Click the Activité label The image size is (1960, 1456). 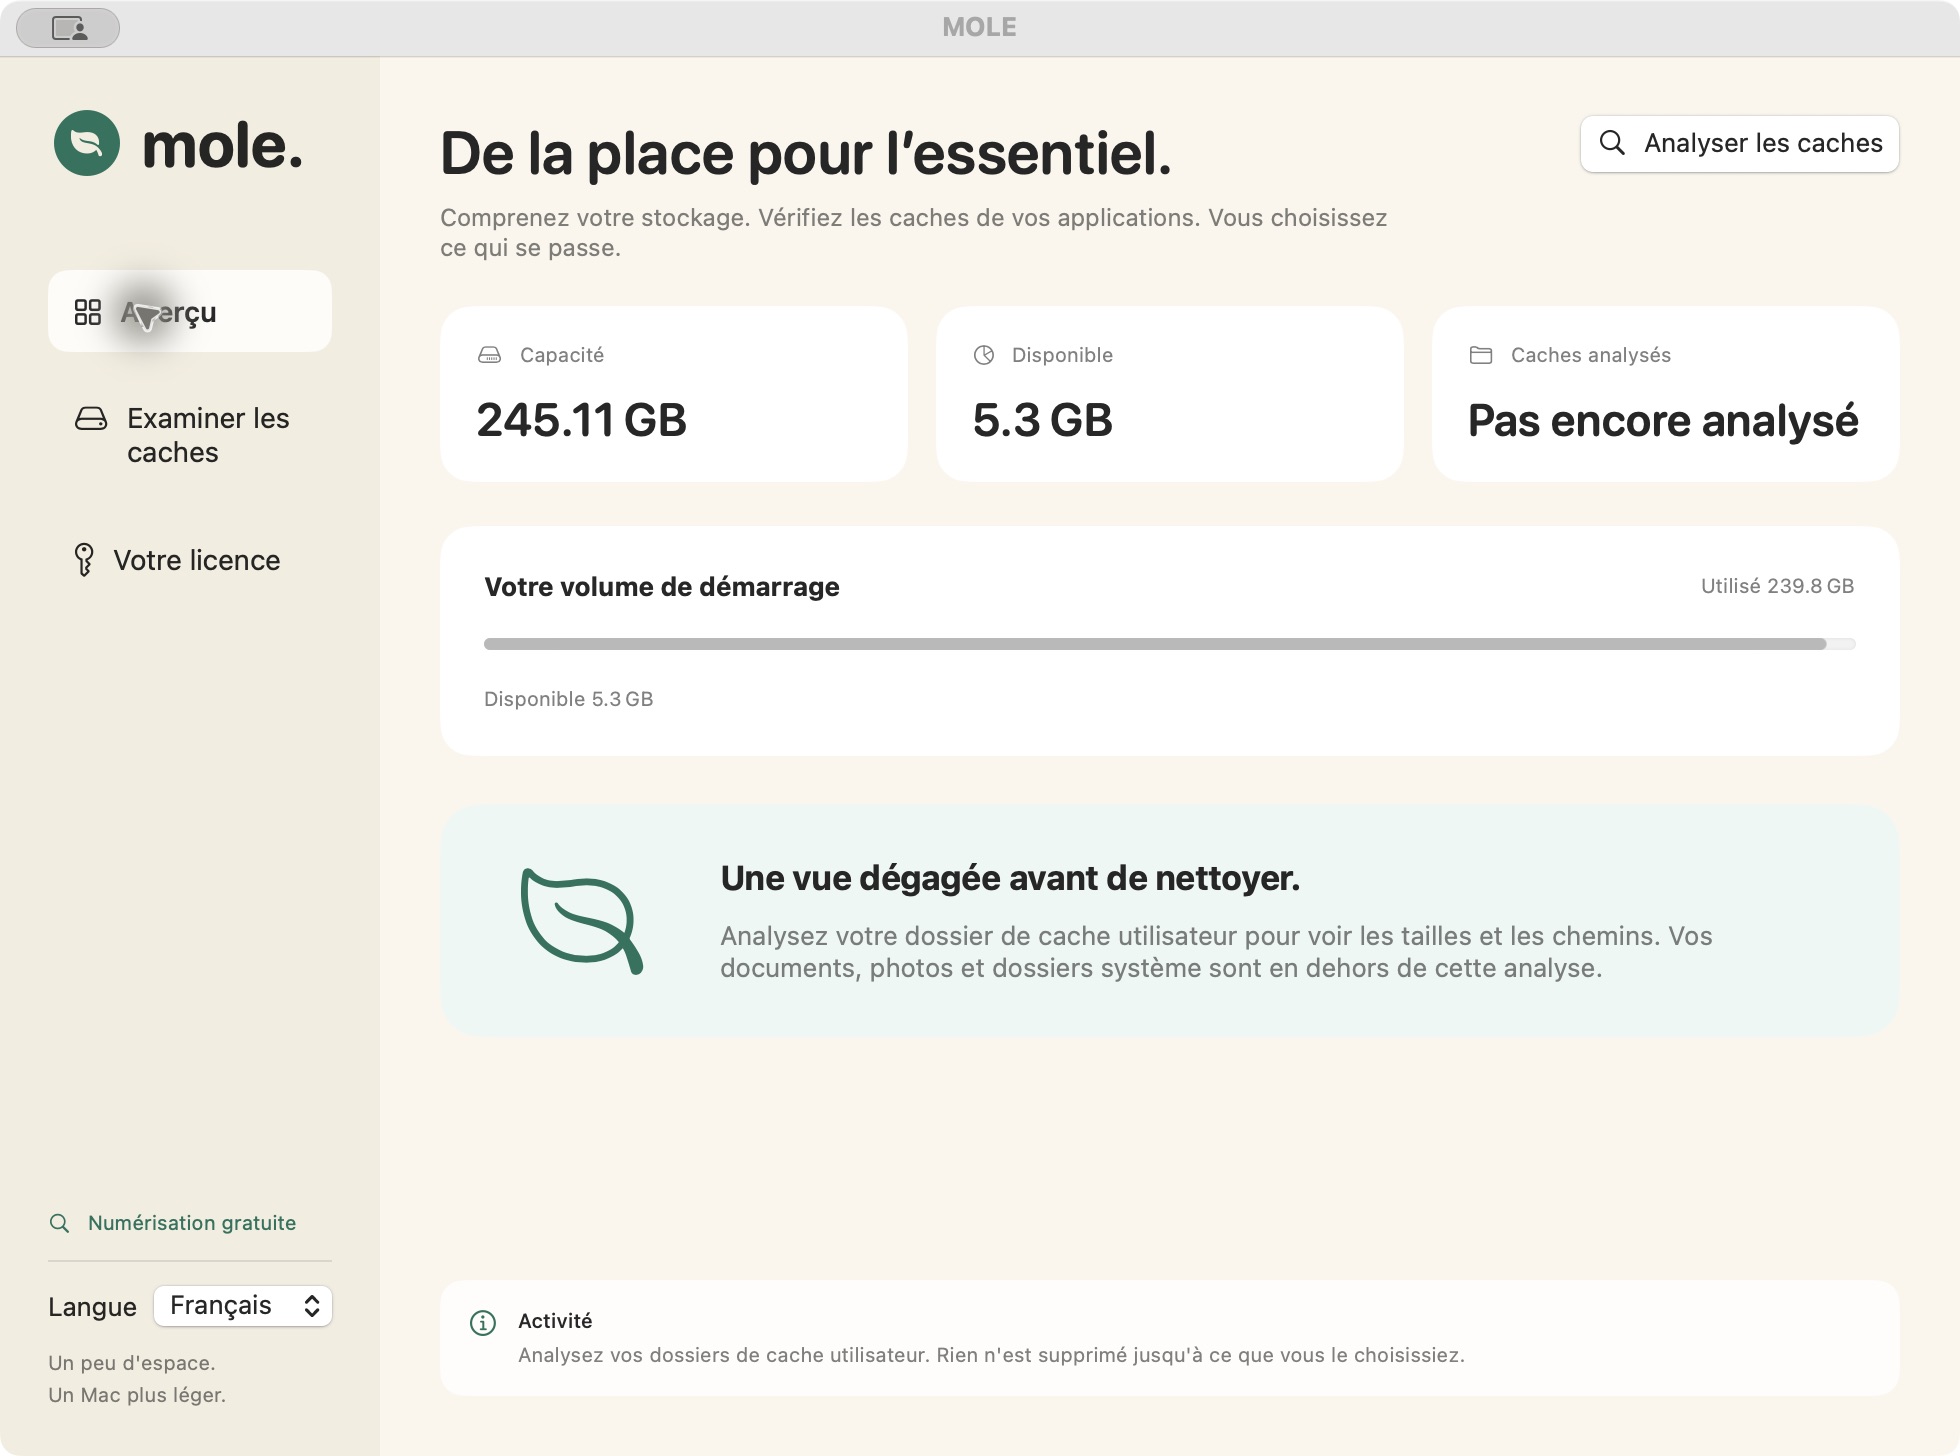tap(555, 1321)
